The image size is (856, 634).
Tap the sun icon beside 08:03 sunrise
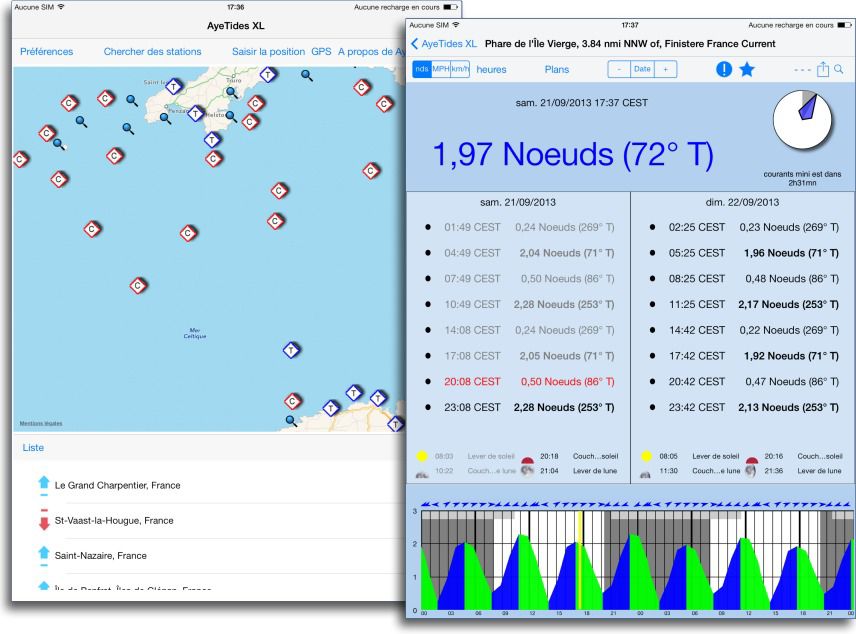421,456
